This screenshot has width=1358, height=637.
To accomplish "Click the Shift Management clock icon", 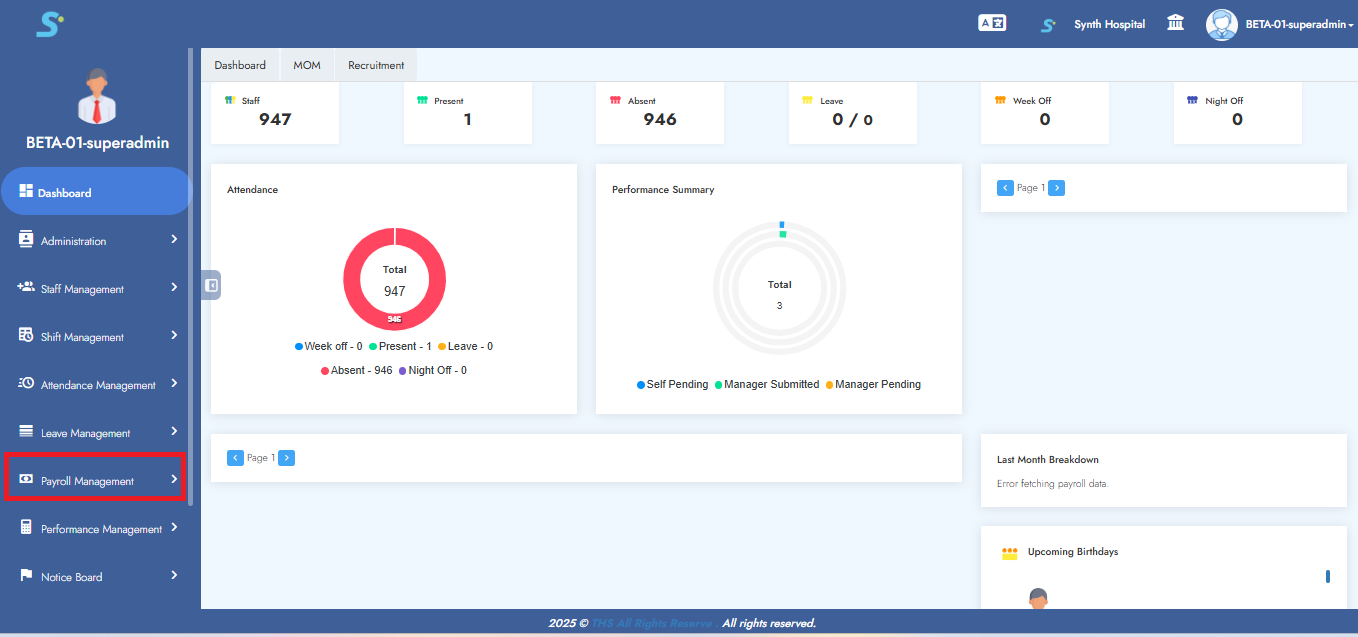I will (26, 335).
